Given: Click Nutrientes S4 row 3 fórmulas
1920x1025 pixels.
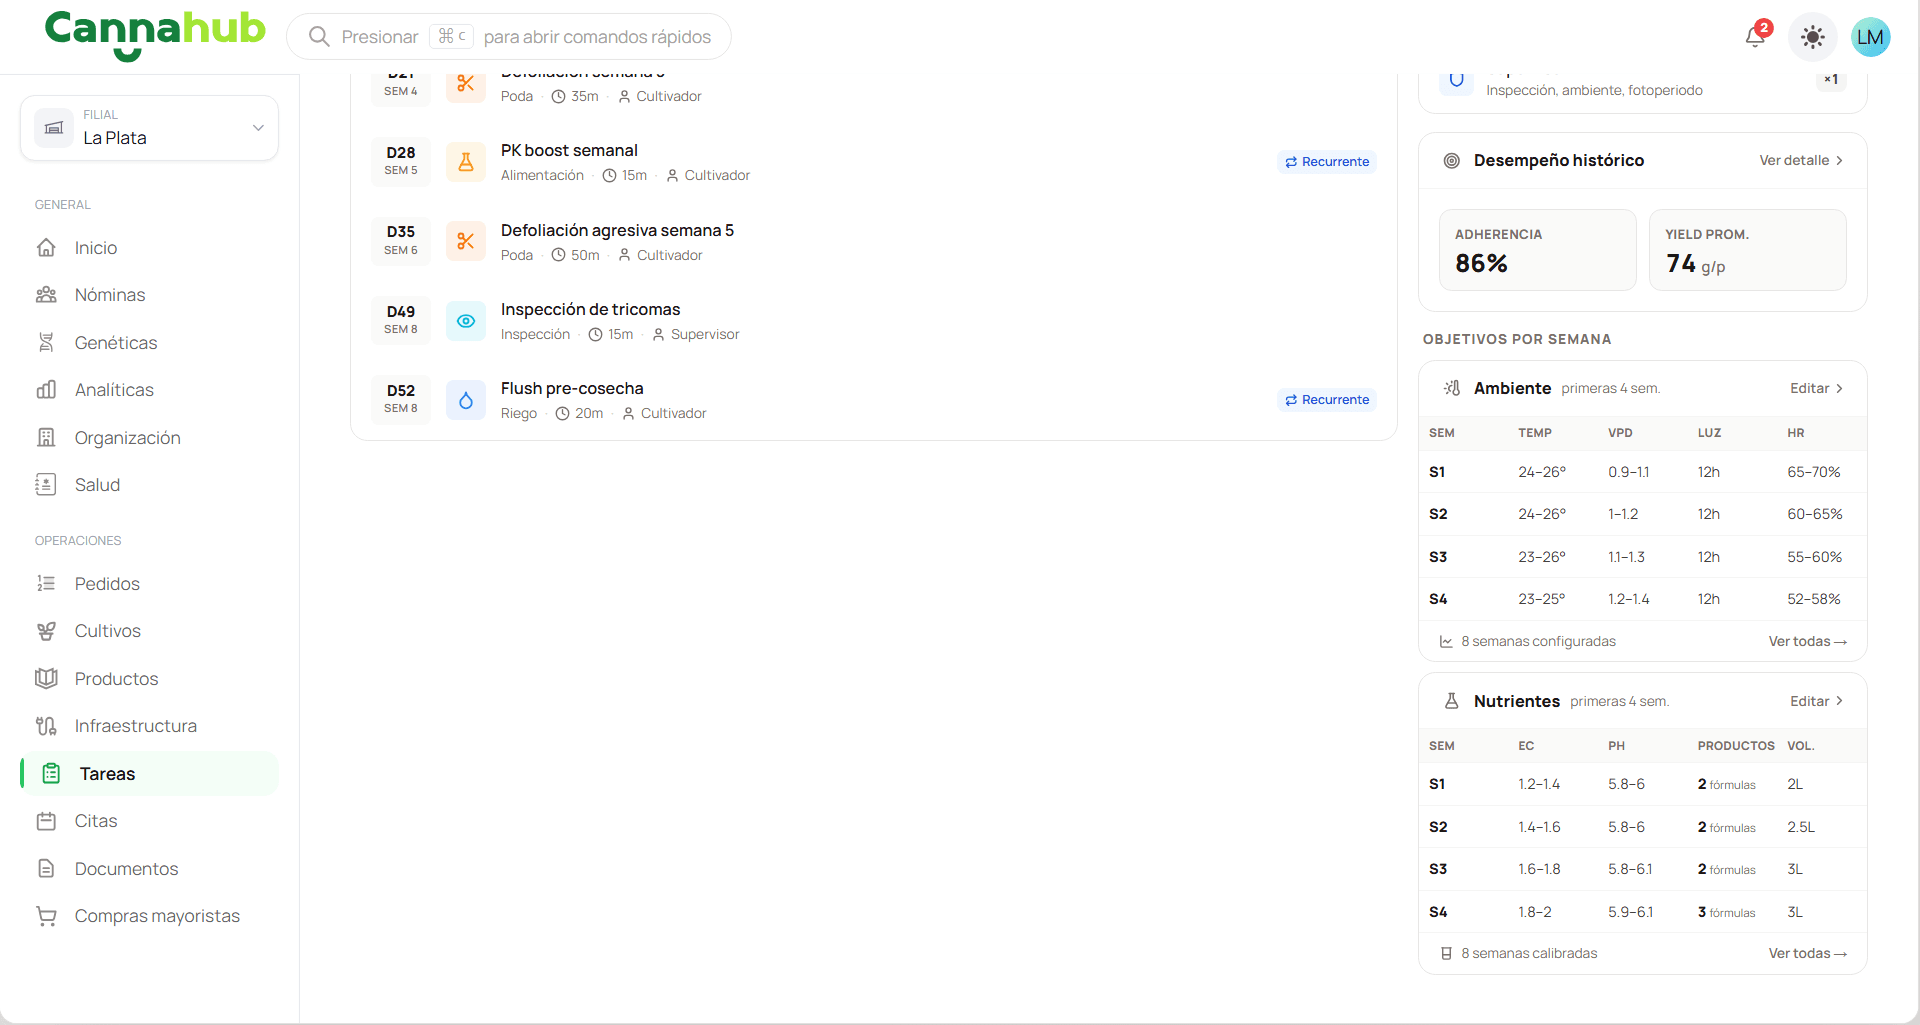Looking at the screenshot, I should (1726, 912).
